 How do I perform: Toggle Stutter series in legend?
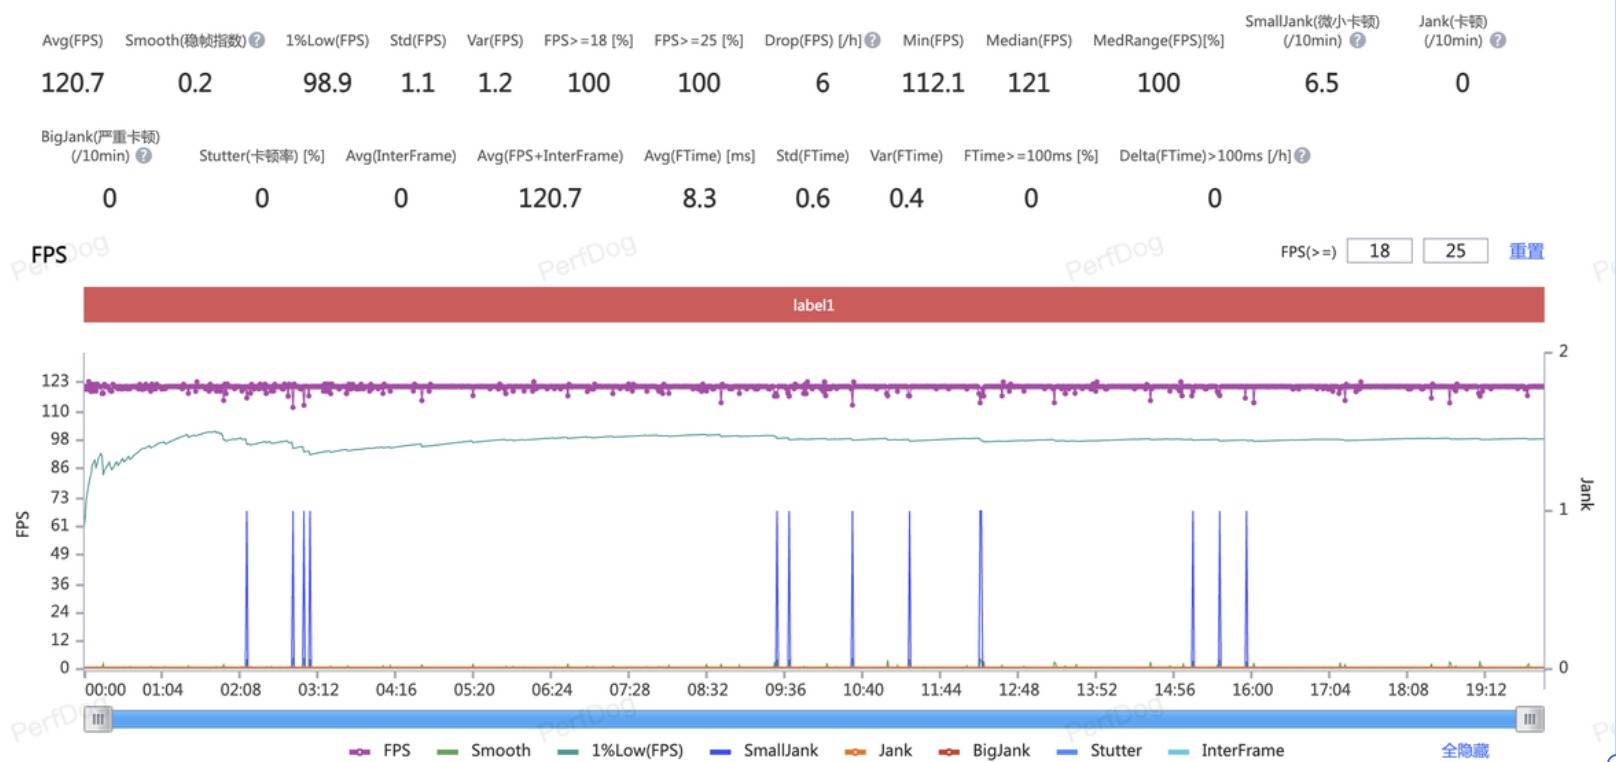point(1099,751)
